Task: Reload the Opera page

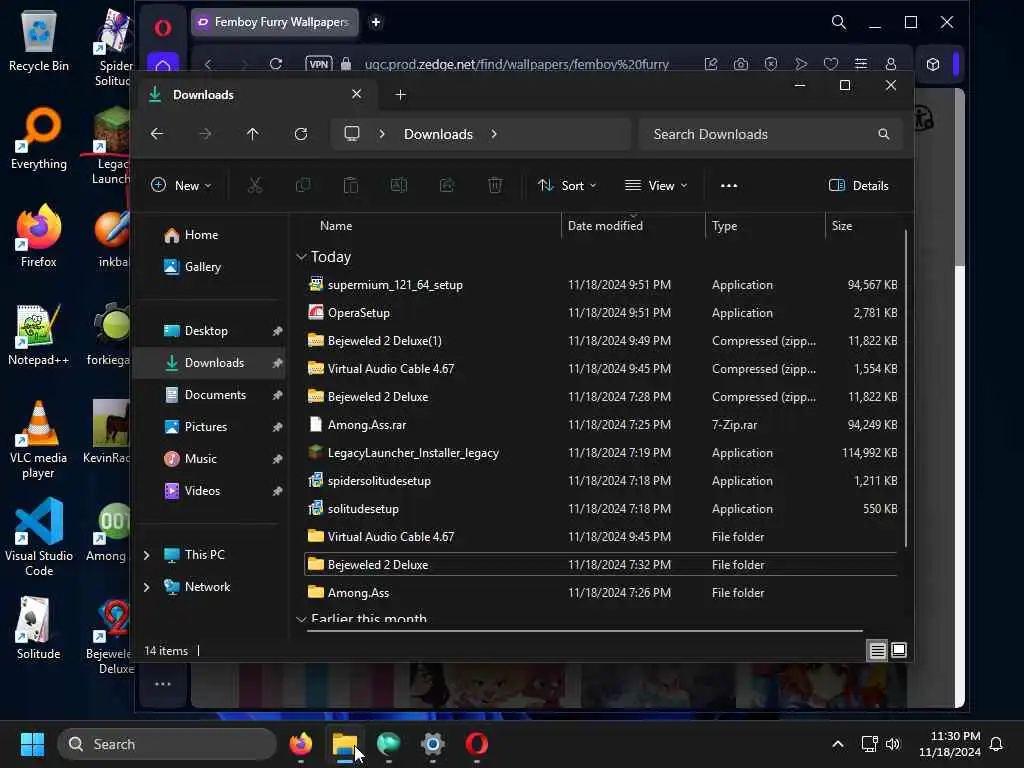Action: point(276,64)
